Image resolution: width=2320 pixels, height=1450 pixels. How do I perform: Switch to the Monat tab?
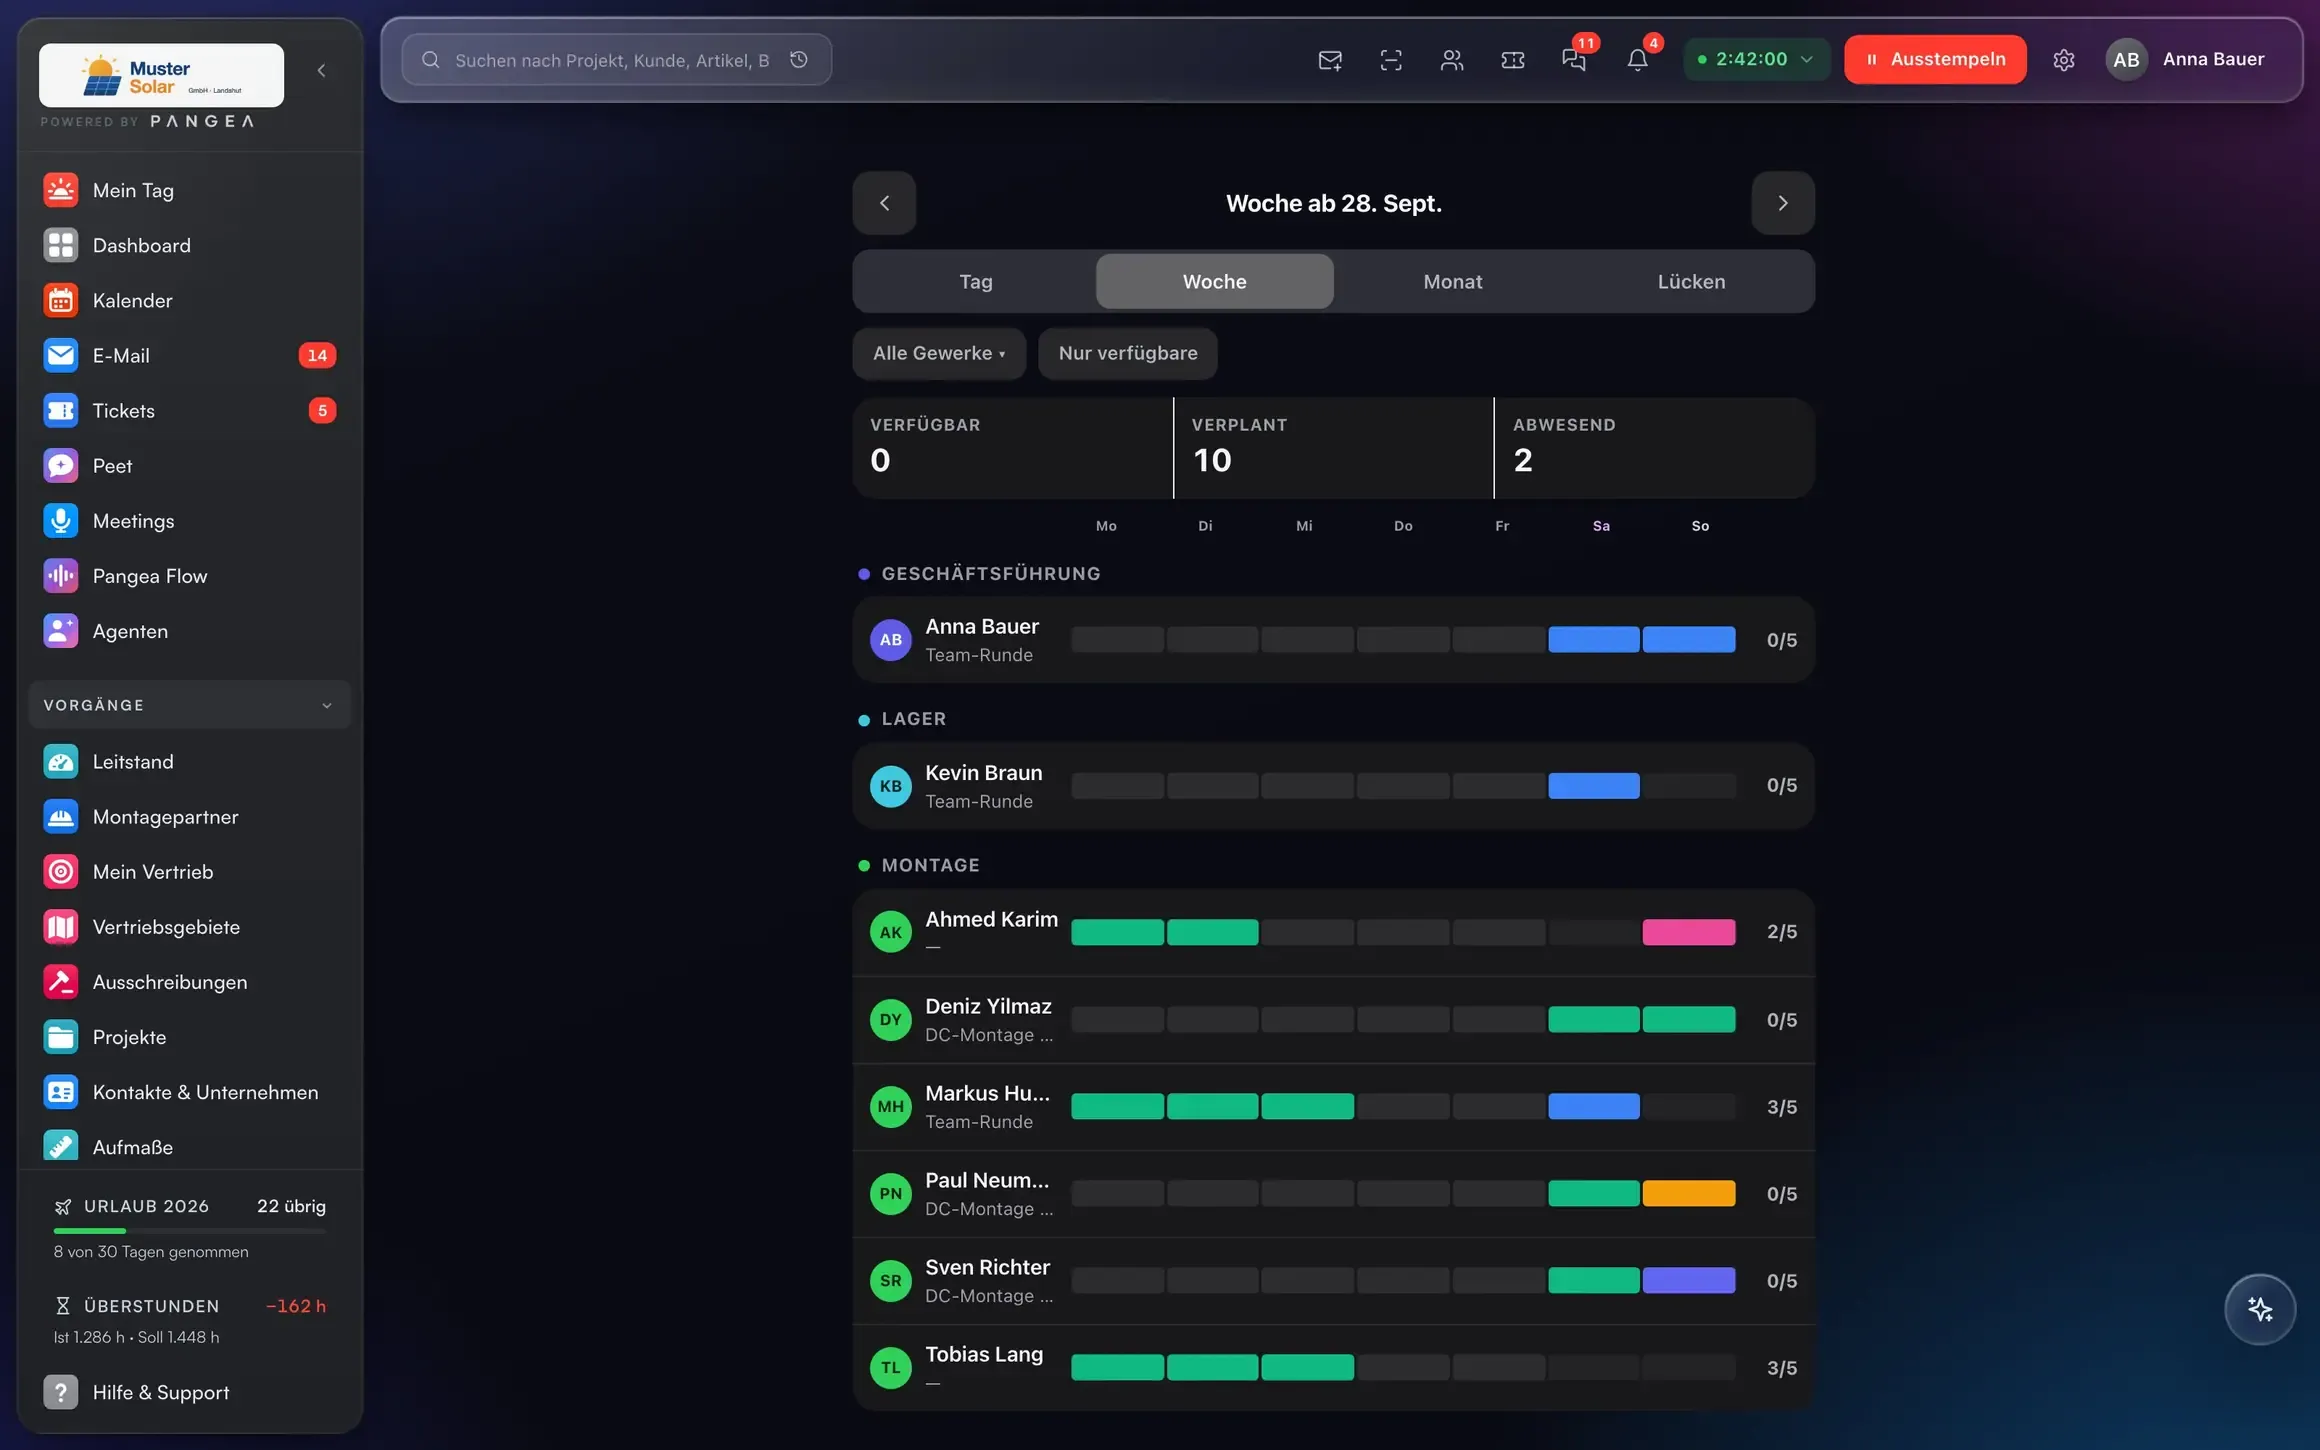(x=1452, y=281)
